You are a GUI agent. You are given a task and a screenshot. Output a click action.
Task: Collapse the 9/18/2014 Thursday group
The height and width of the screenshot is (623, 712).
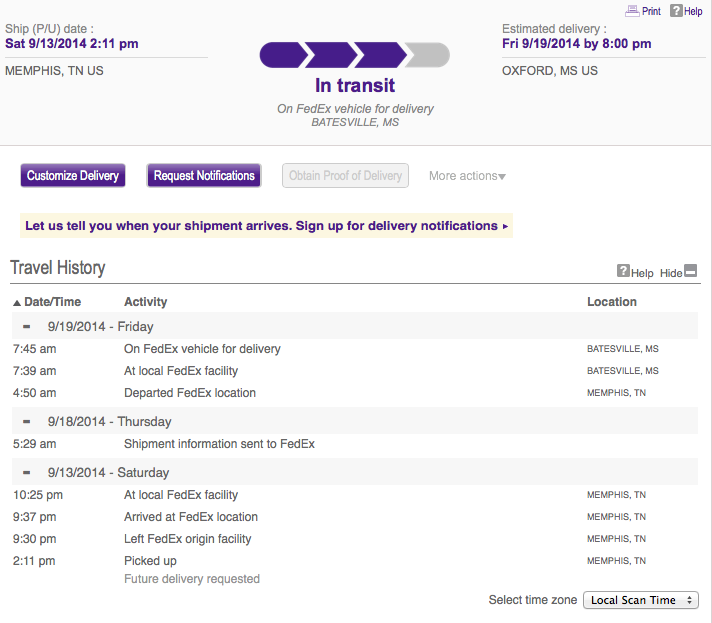[x=27, y=421]
